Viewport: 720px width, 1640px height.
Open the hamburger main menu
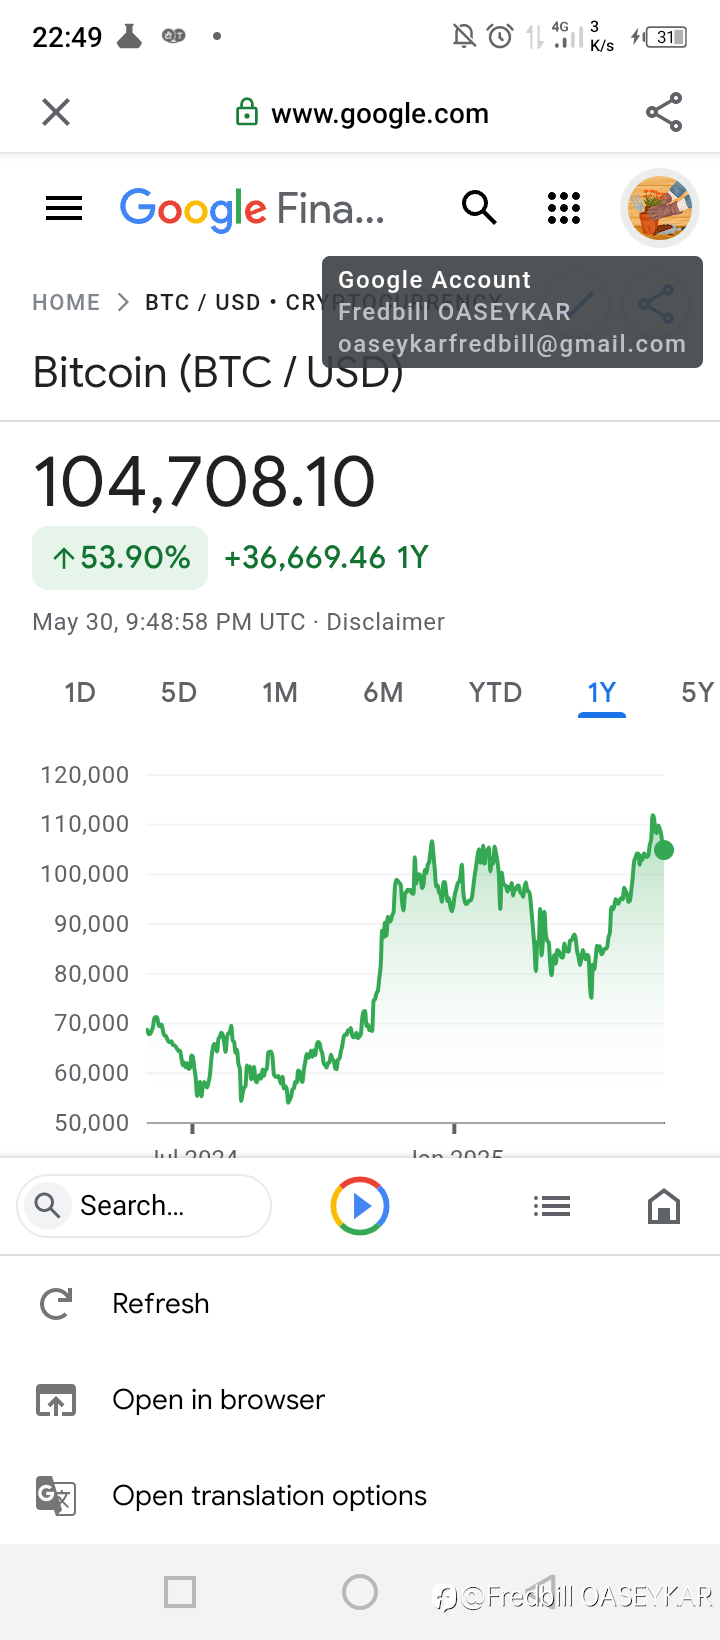click(x=64, y=208)
